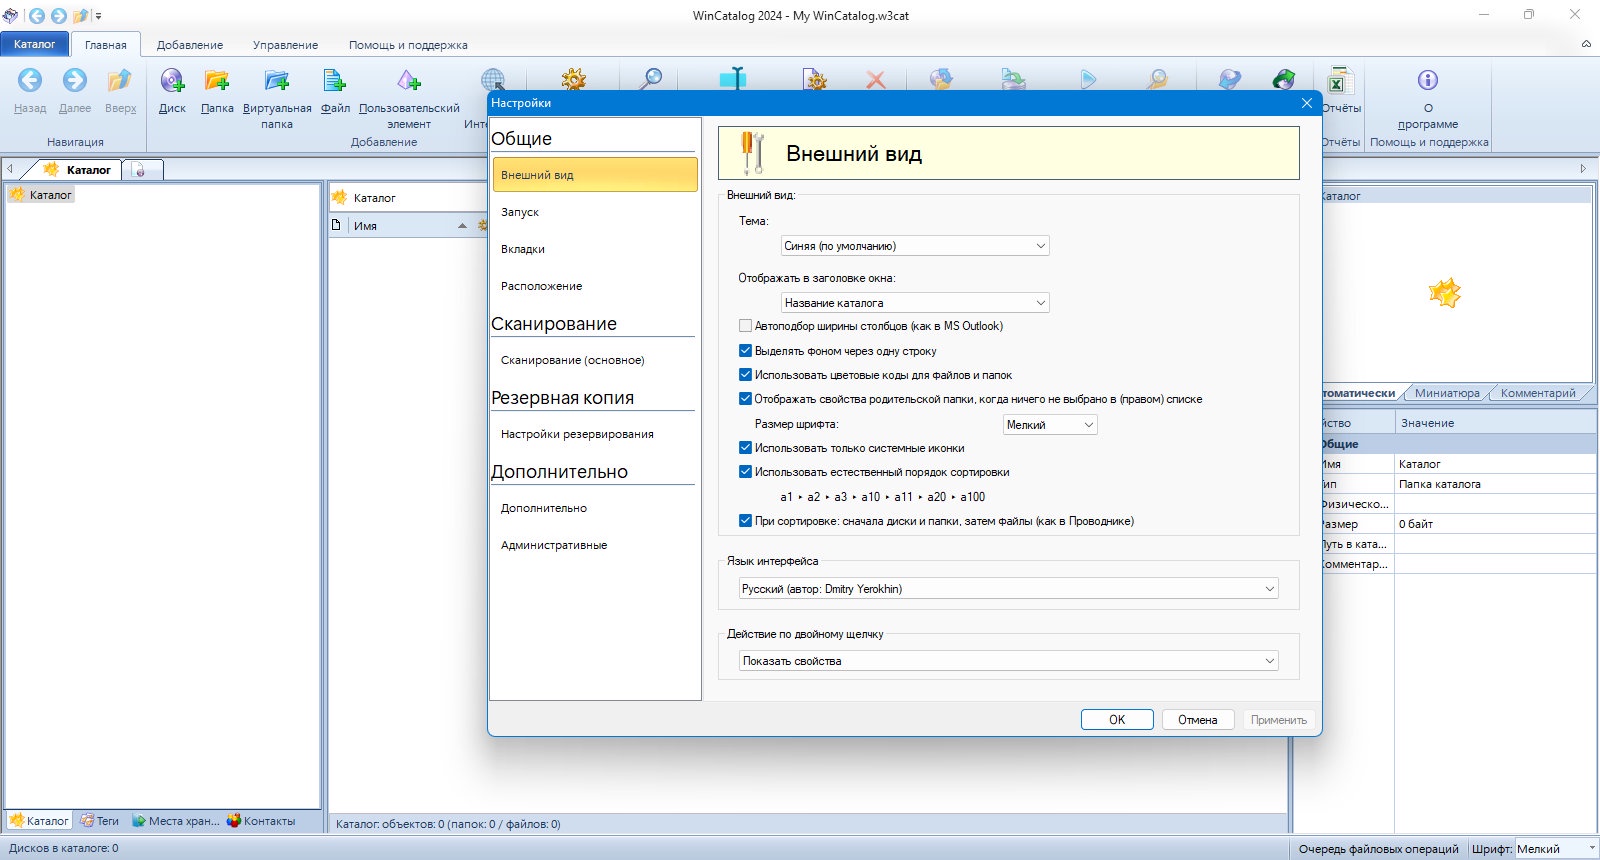Viewport: 1600px width, 860px height.
Task: Click the Назад navigation arrow
Action: (30, 81)
